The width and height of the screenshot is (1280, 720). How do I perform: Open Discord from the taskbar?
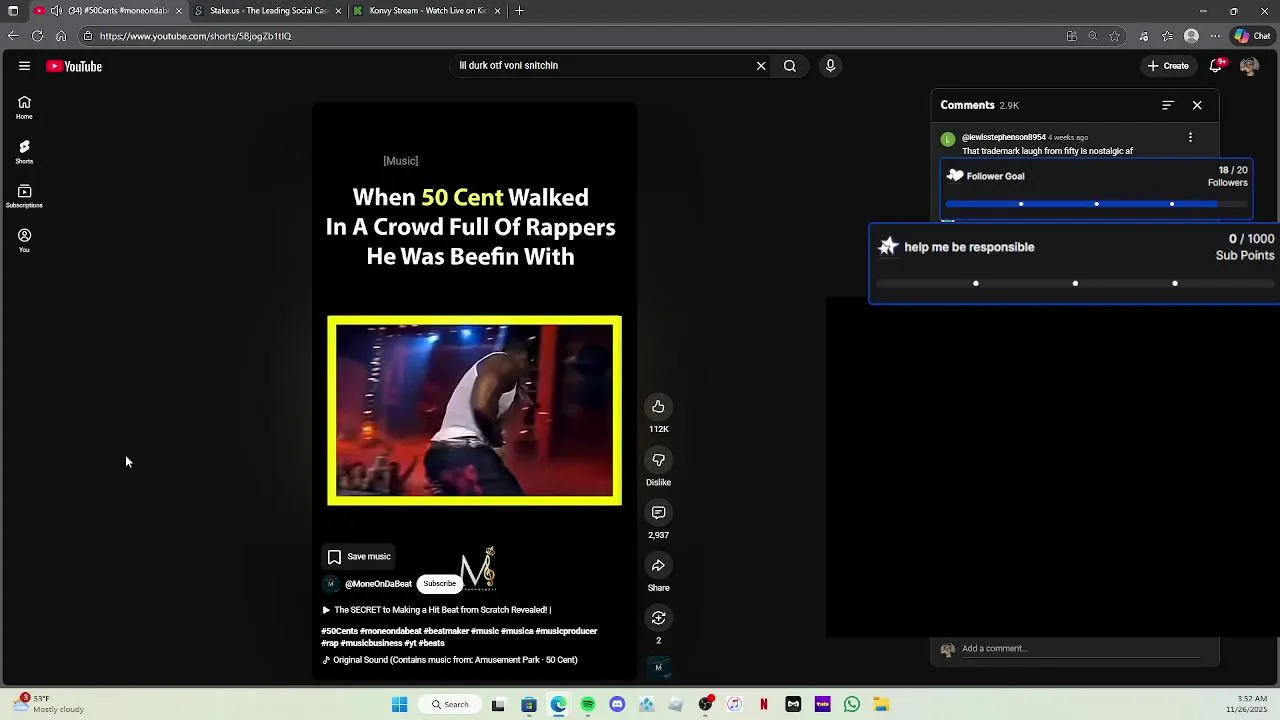point(617,705)
